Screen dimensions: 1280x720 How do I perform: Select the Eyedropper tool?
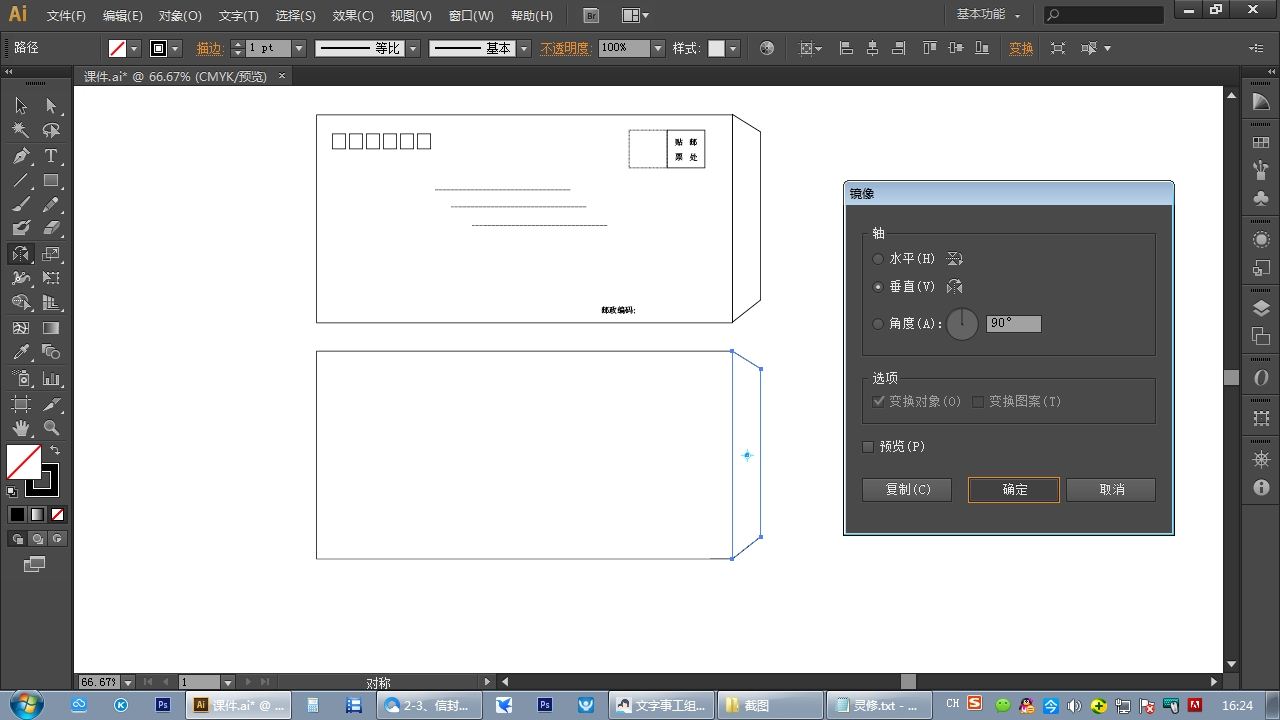pyautogui.click(x=21, y=352)
